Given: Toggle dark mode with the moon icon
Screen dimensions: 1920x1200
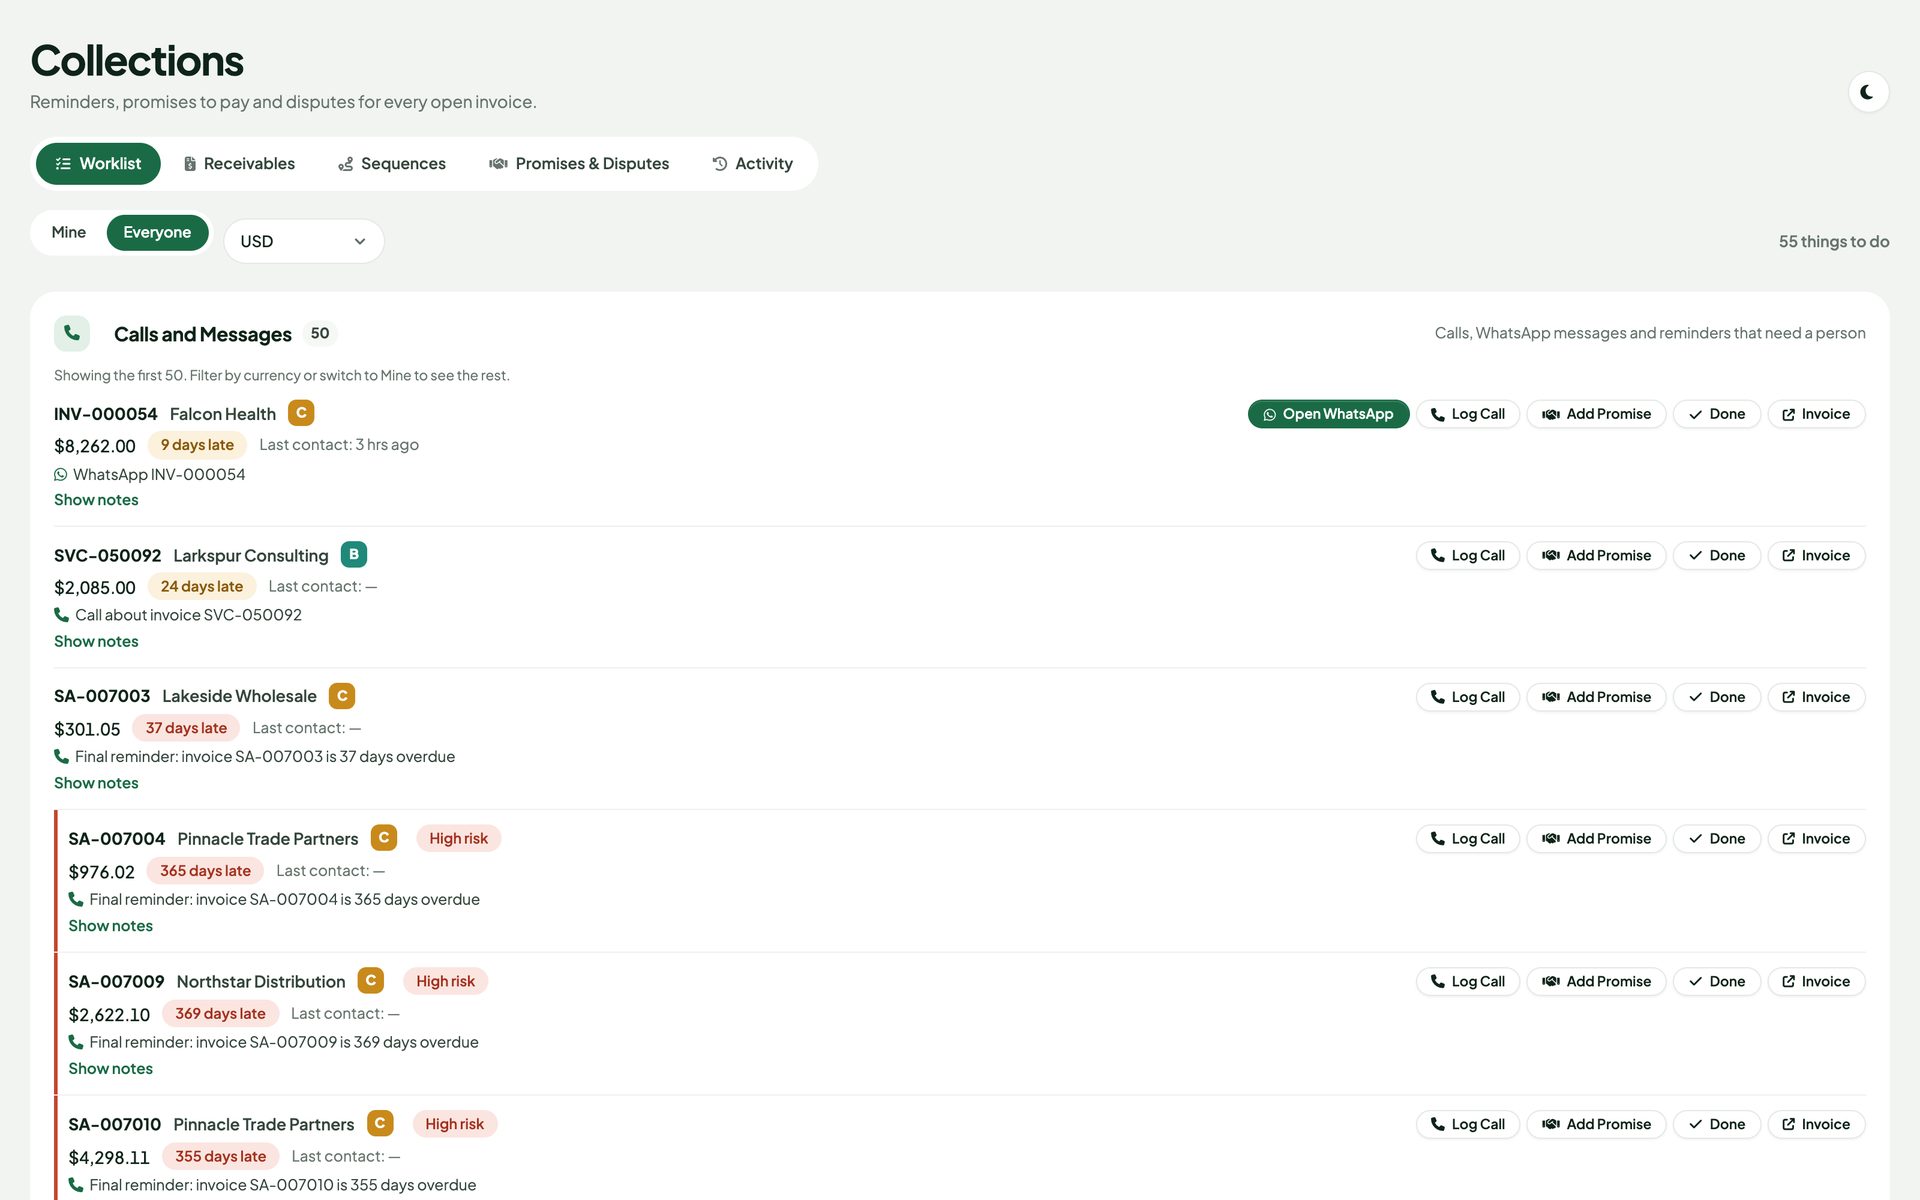Looking at the screenshot, I should point(1867,92).
